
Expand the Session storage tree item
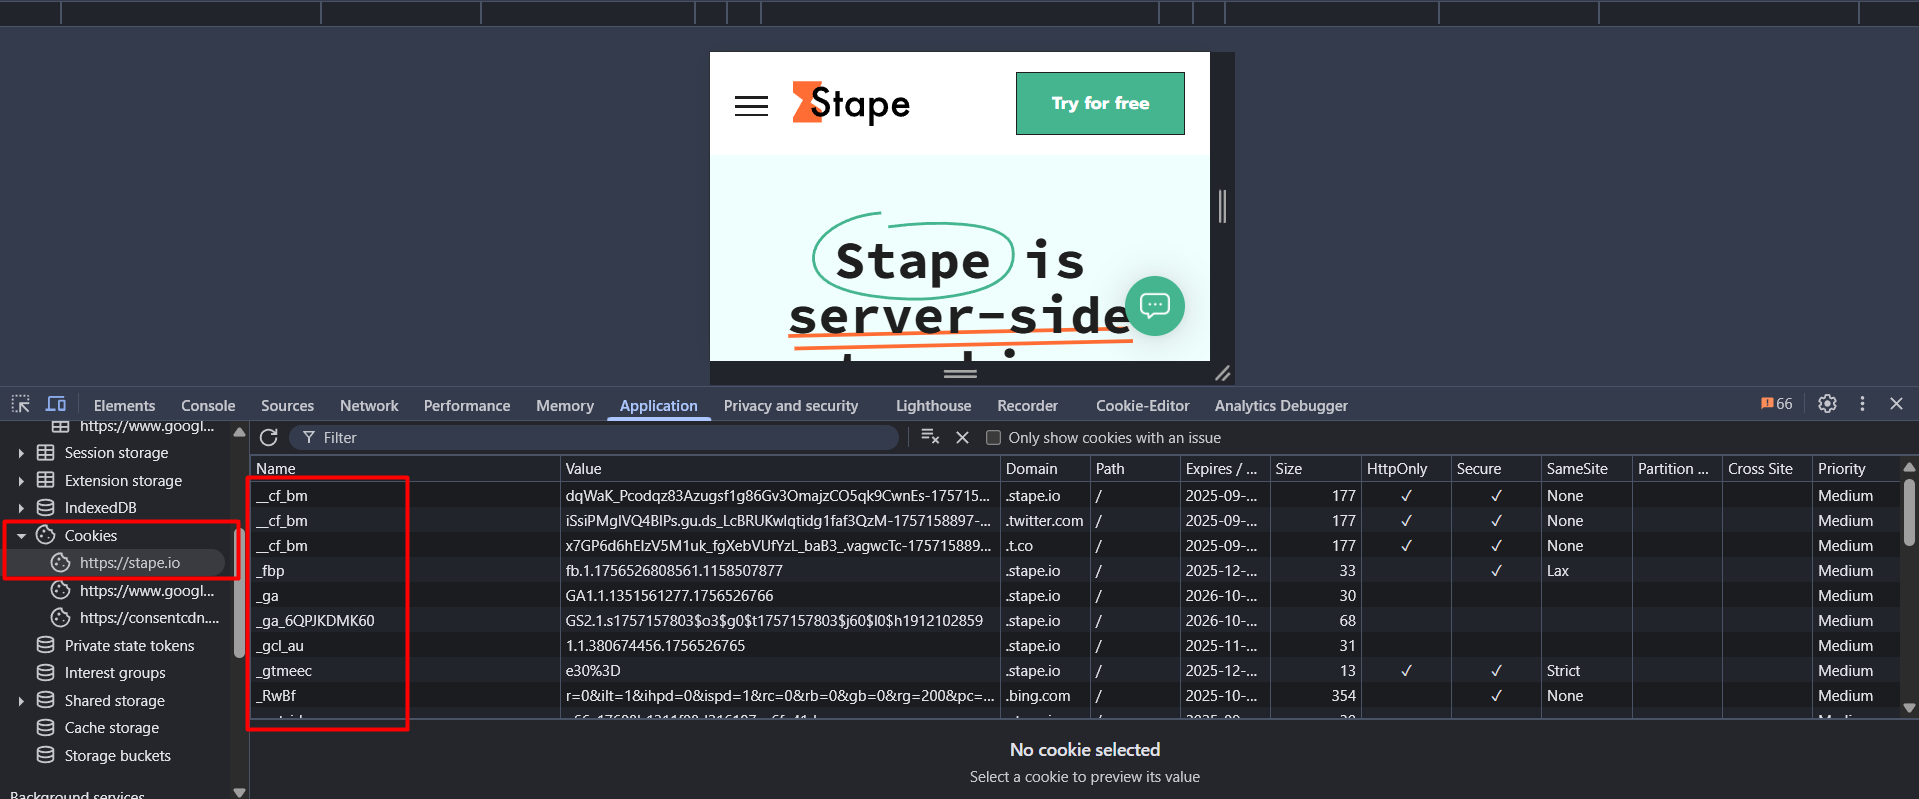21,453
